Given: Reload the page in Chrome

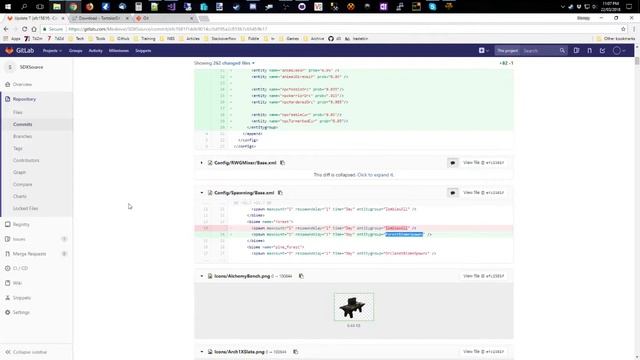Looking at the screenshot, I should click(x=24, y=29).
